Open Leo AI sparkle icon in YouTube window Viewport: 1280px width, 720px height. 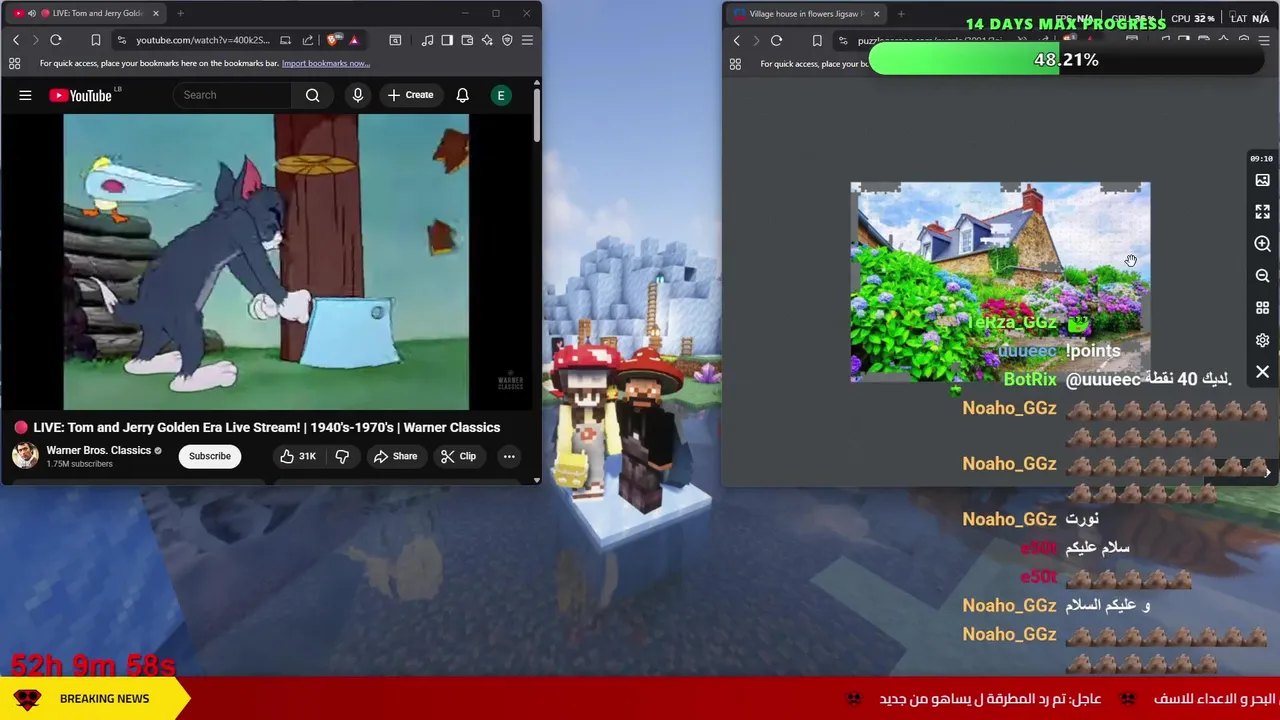pyautogui.click(x=487, y=40)
